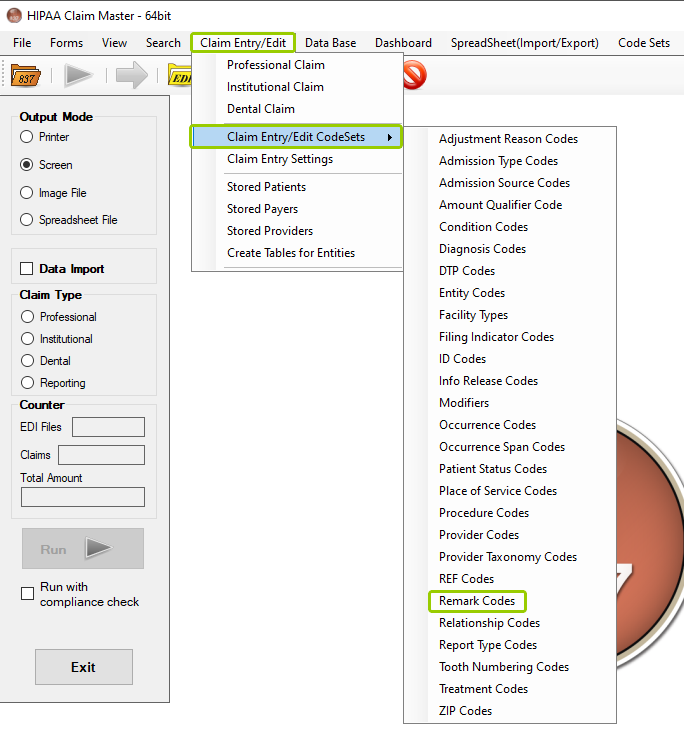Select Provider Taxonomy Codes
The image size is (684, 729).
[510, 557]
